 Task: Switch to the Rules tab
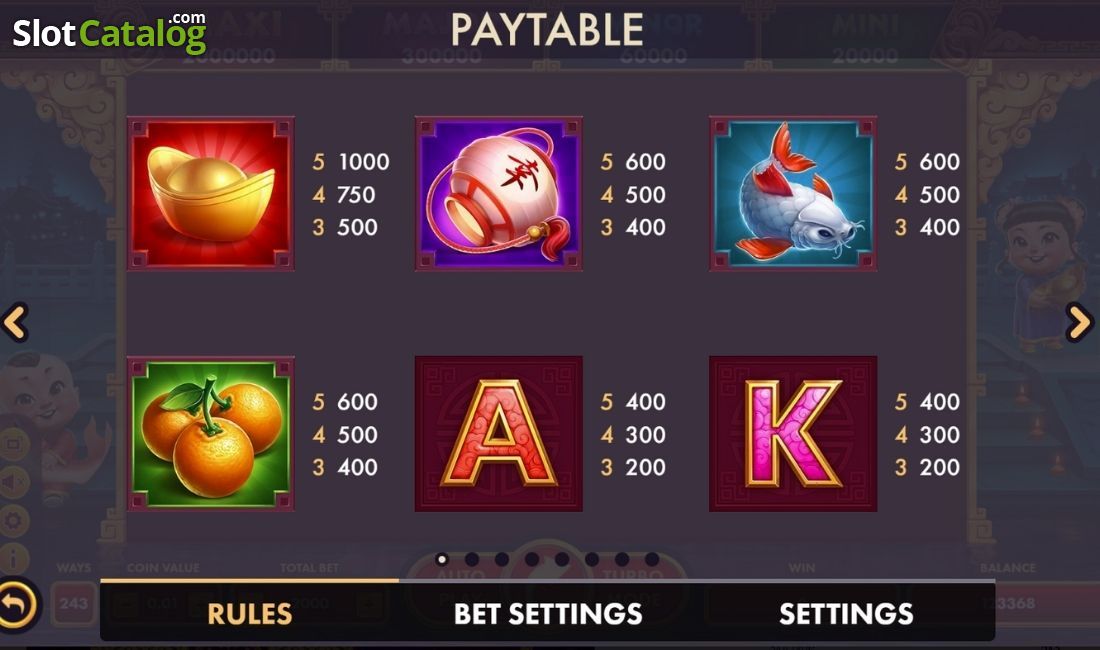(x=250, y=614)
